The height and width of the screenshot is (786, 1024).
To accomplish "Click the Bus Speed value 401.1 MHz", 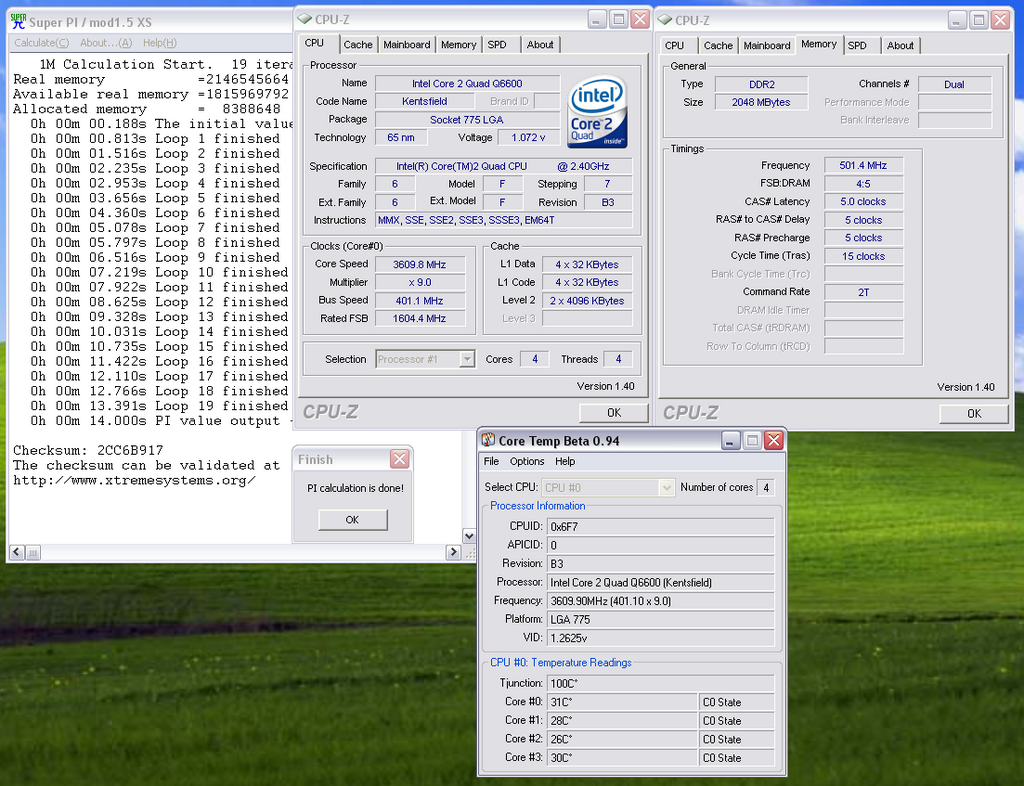I will click(x=419, y=300).
